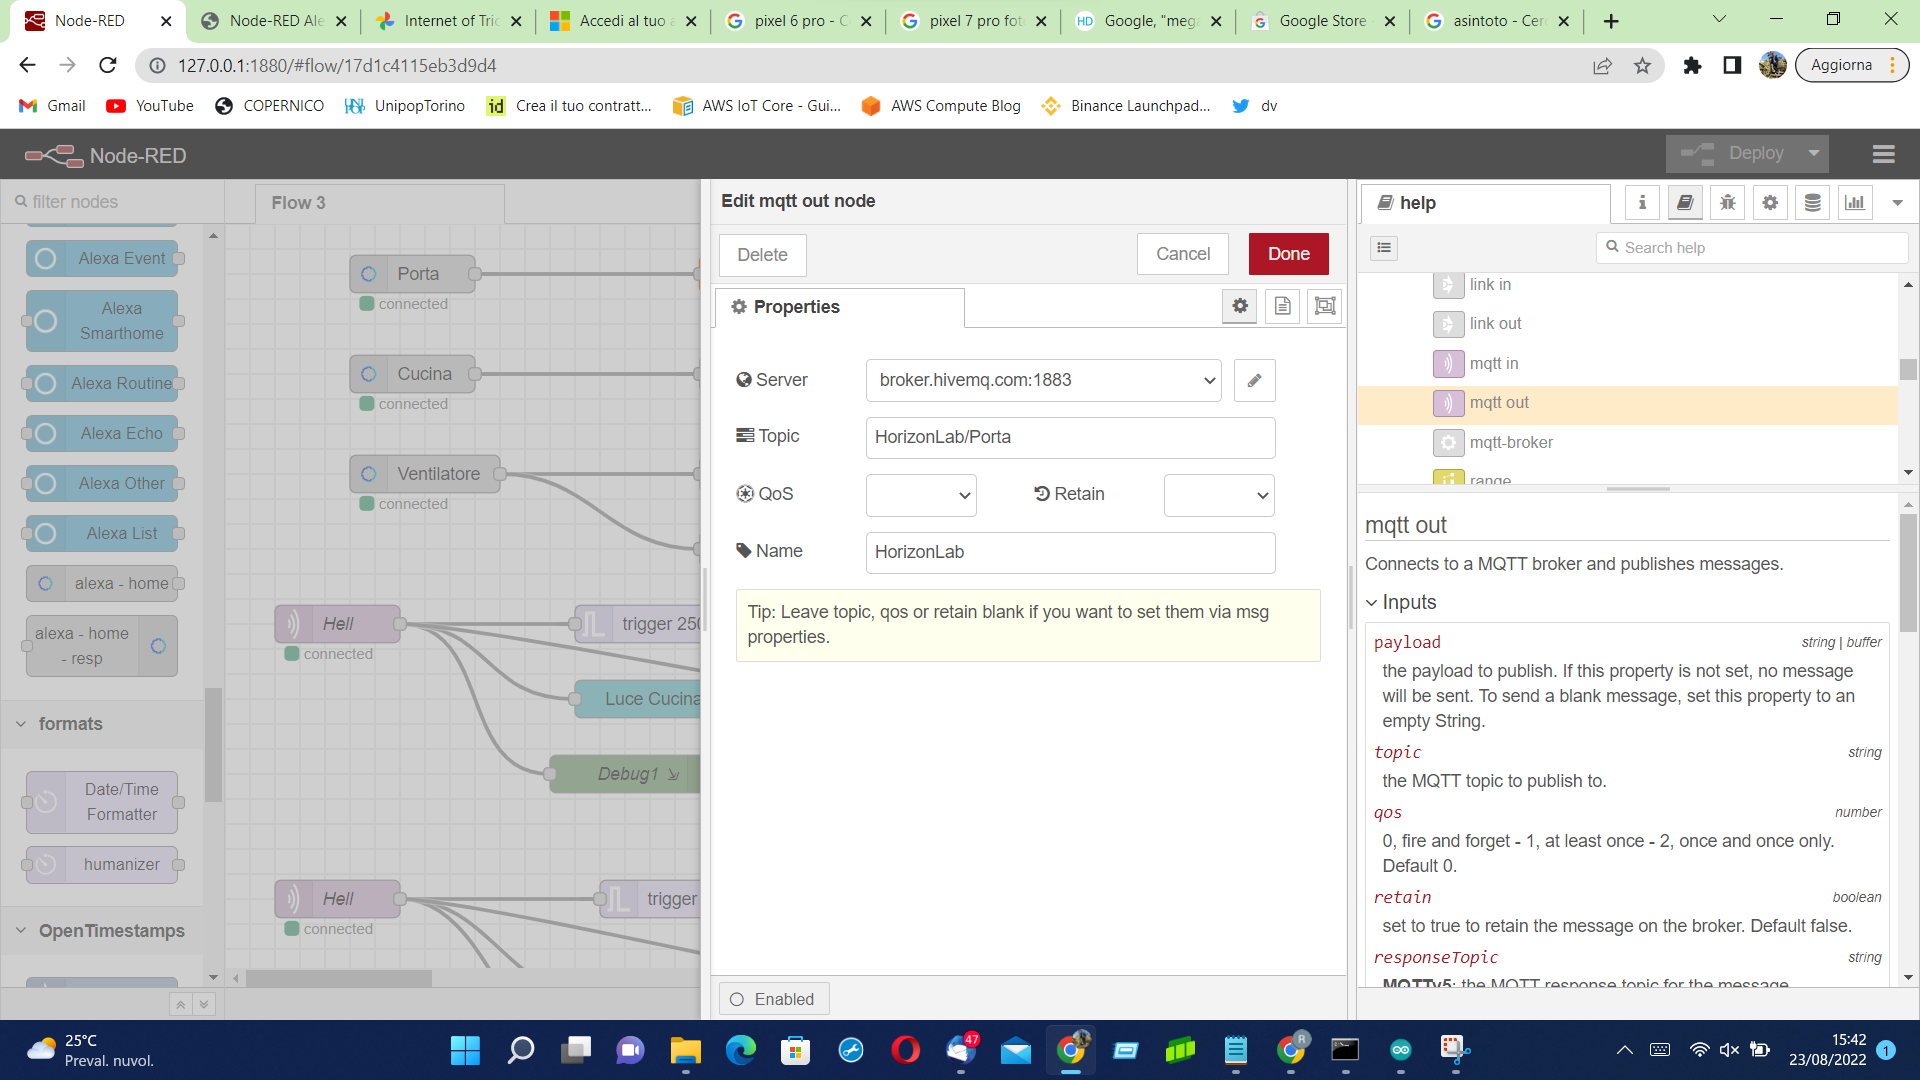Open the Retain dropdown
Screen dimensions: 1920x1080
tap(1219, 495)
